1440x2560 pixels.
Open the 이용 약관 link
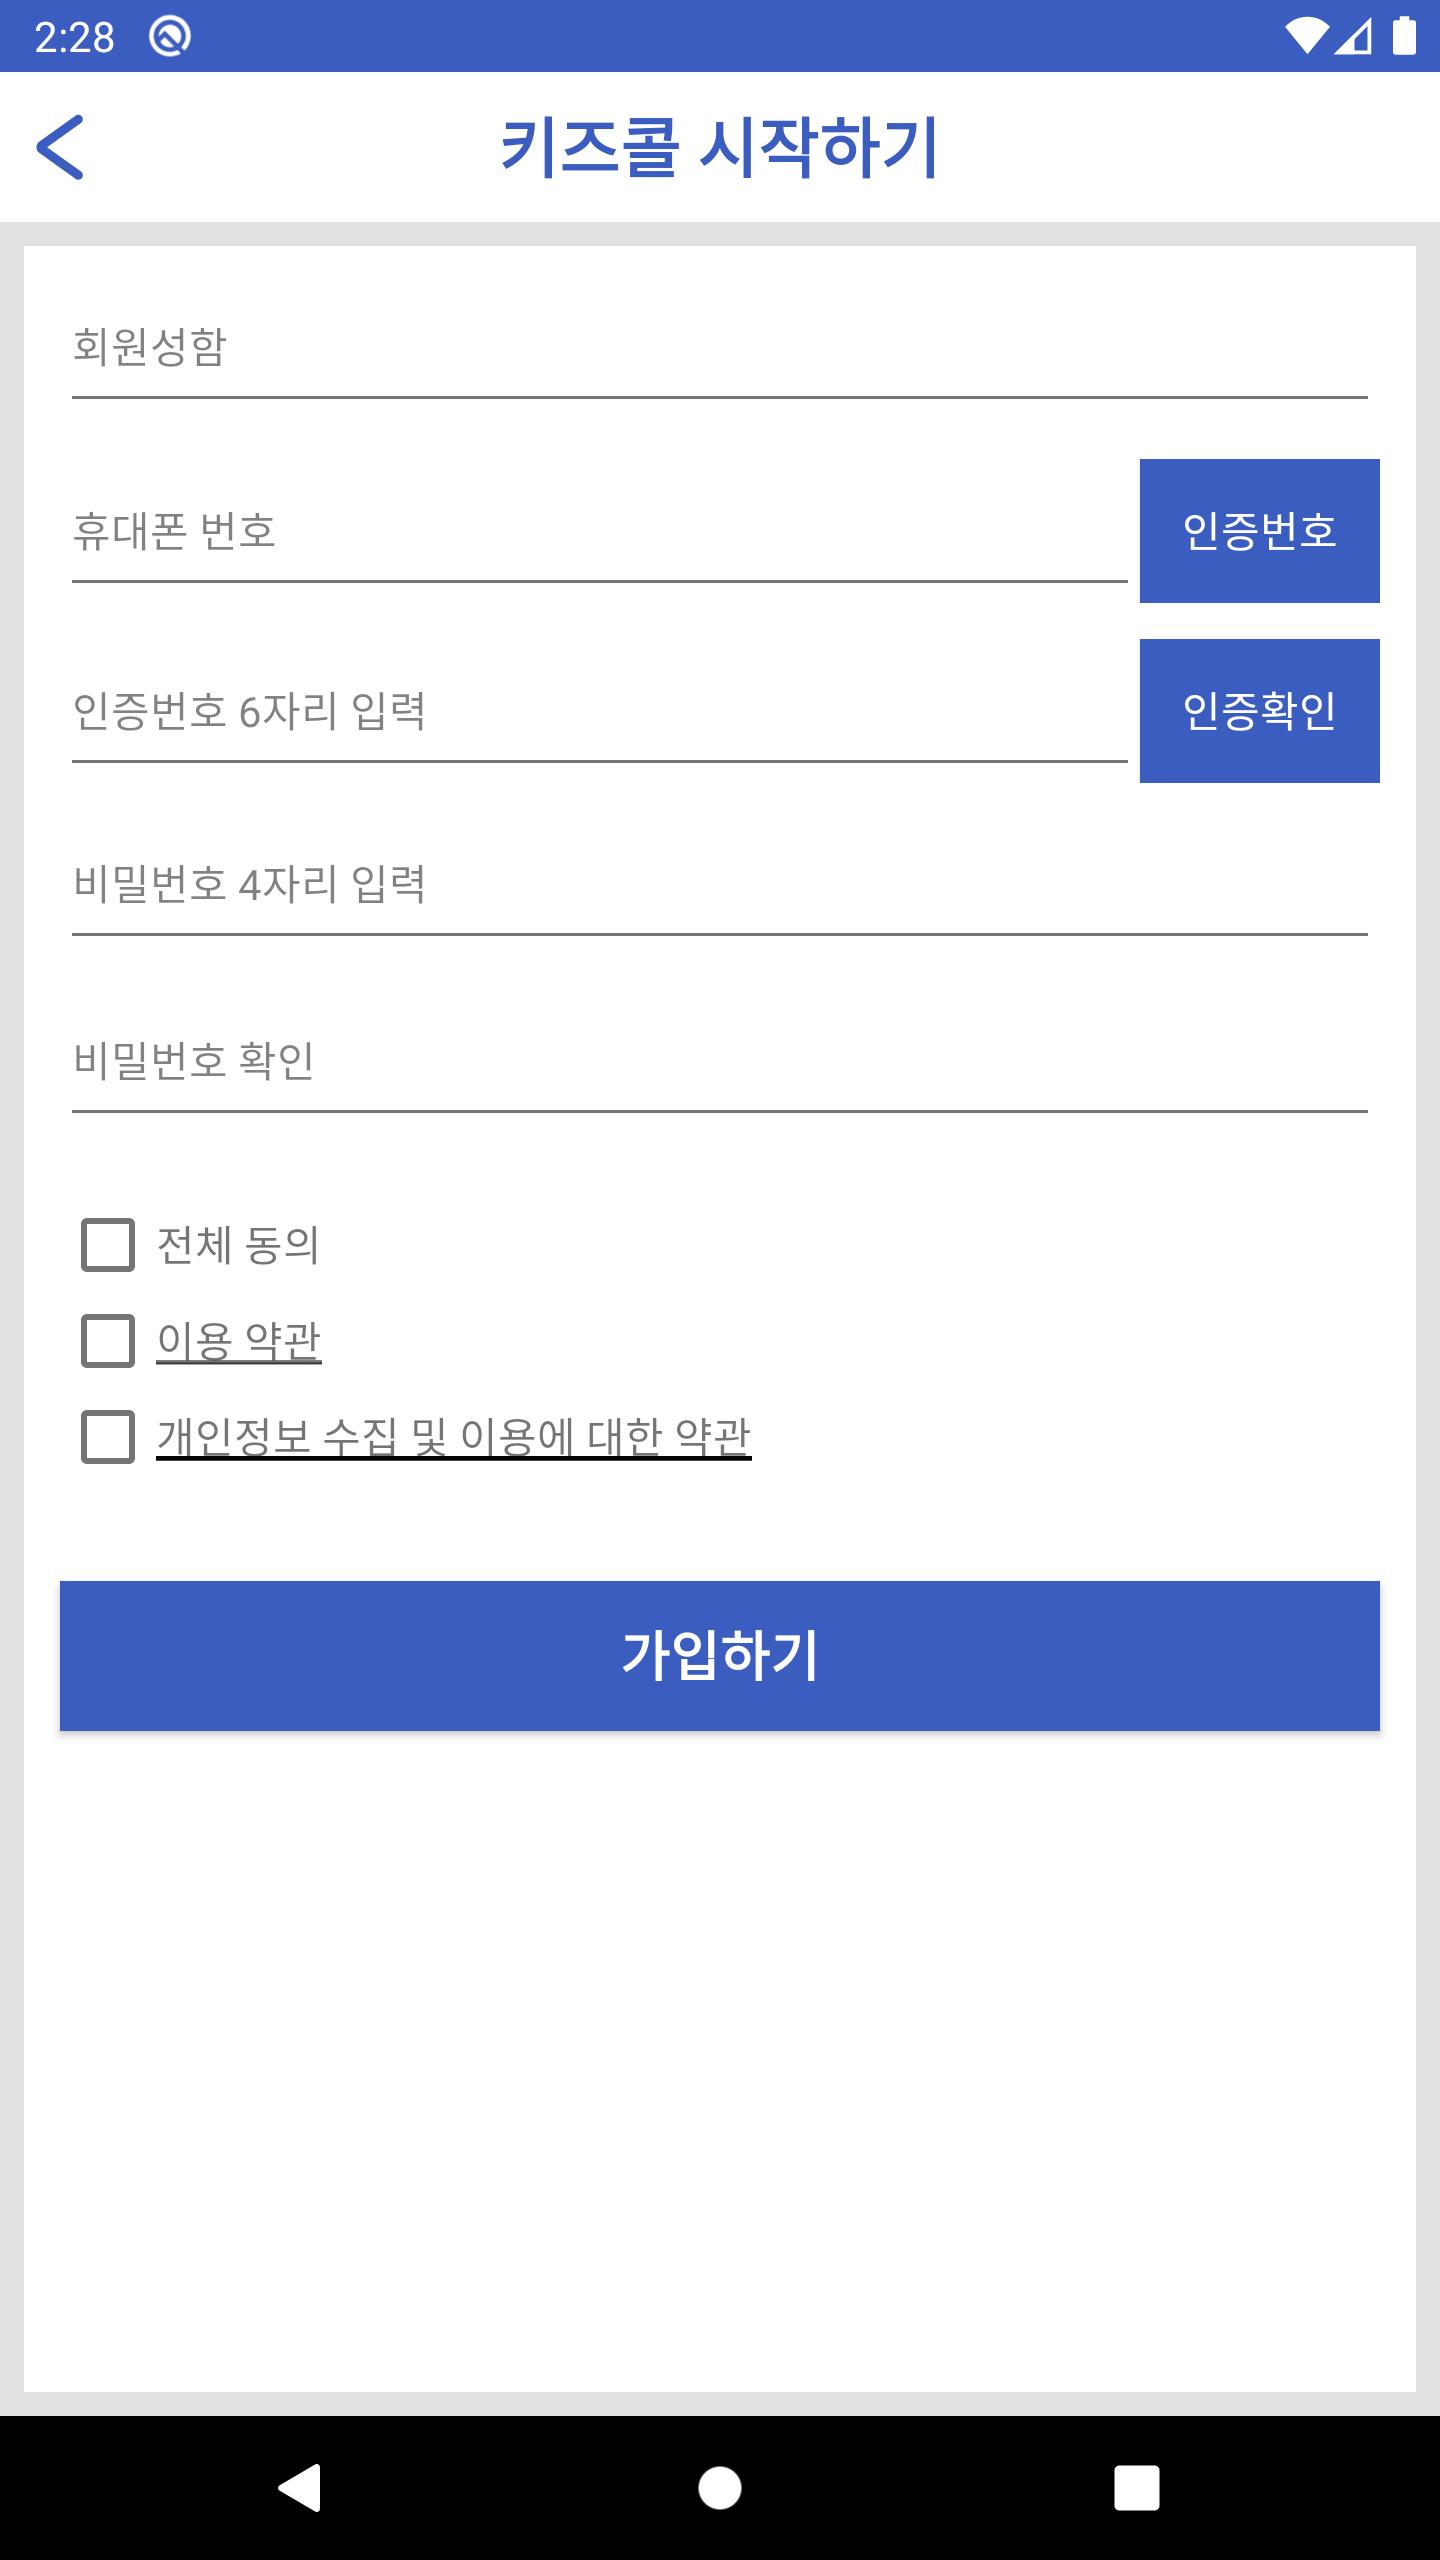pyautogui.click(x=239, y=1341)
